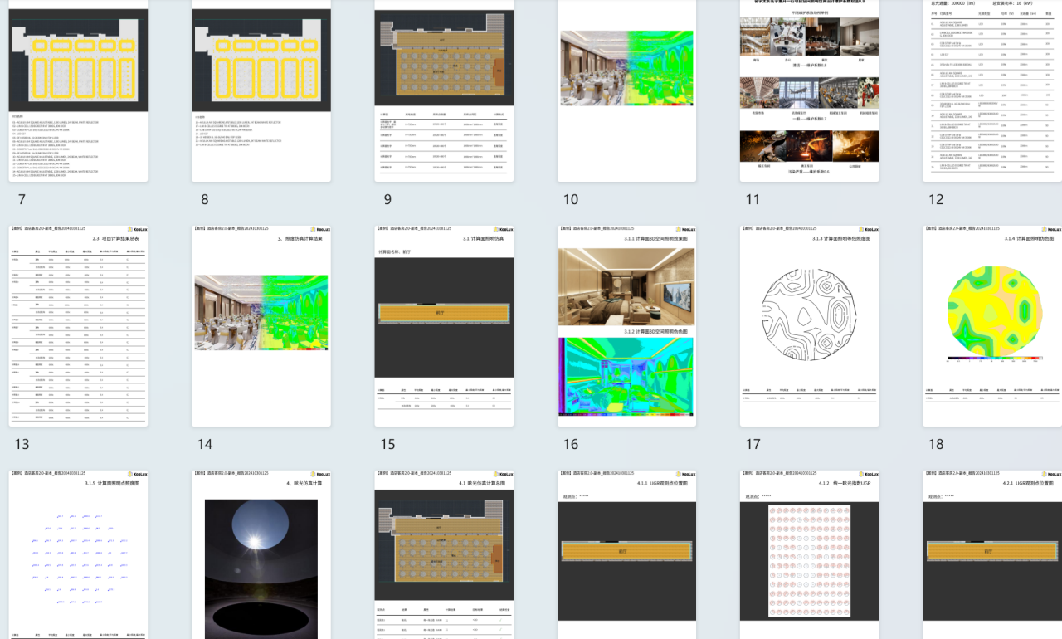
Task: Open page 17 circular contour line thumbnail
Action: point(809,325)
